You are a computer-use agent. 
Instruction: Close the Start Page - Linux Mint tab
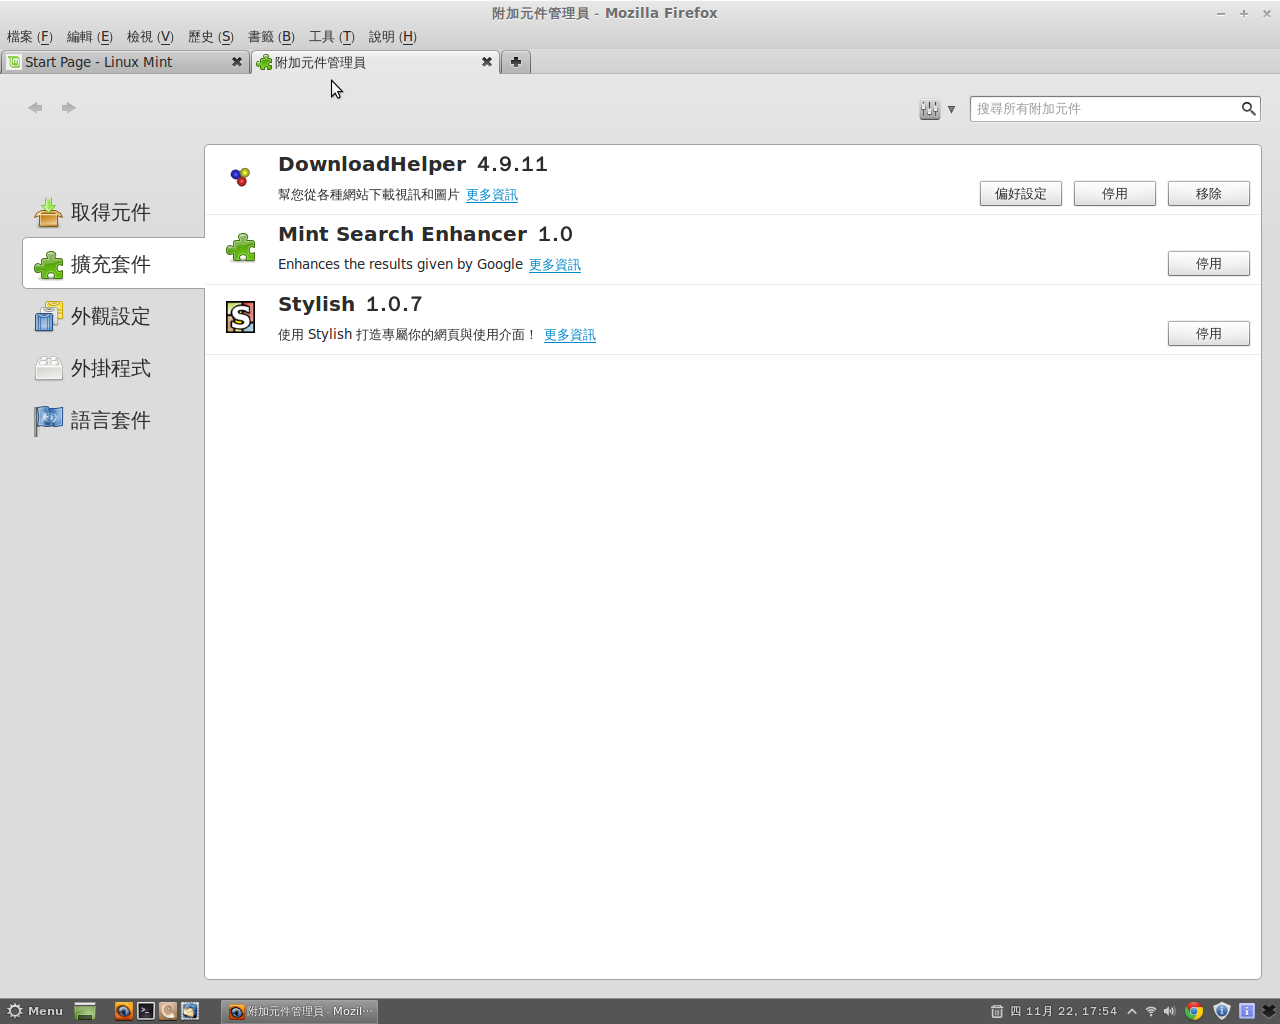click(x=237, y=62)
